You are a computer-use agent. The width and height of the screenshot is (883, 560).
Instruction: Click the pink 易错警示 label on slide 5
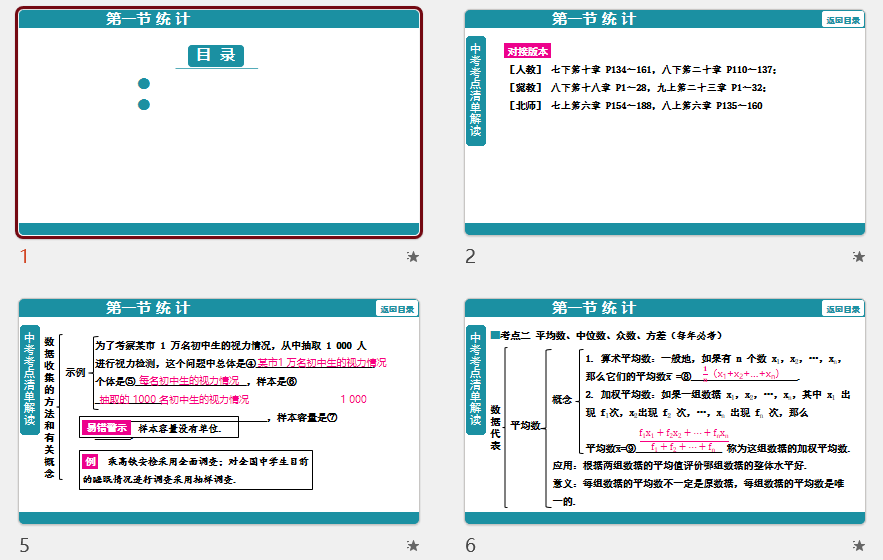point(106,428)
